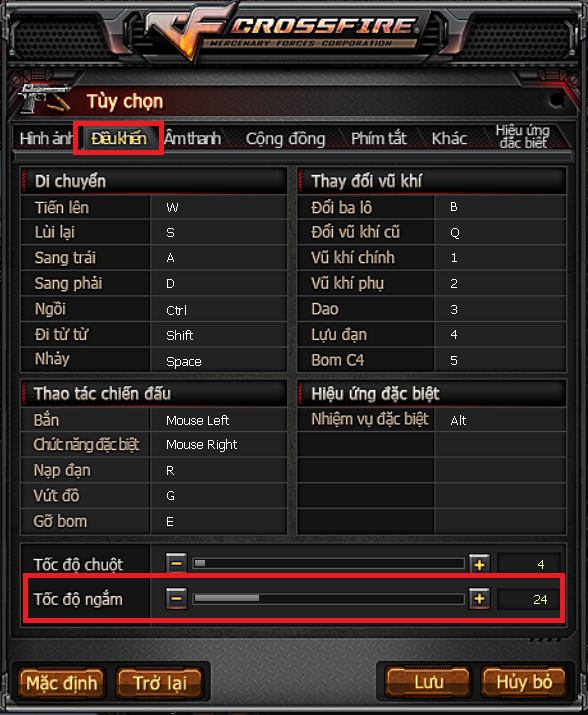Decrease mouse speed with minus button
Viewport: 588px width, 715px height.
tap(177, 564)
